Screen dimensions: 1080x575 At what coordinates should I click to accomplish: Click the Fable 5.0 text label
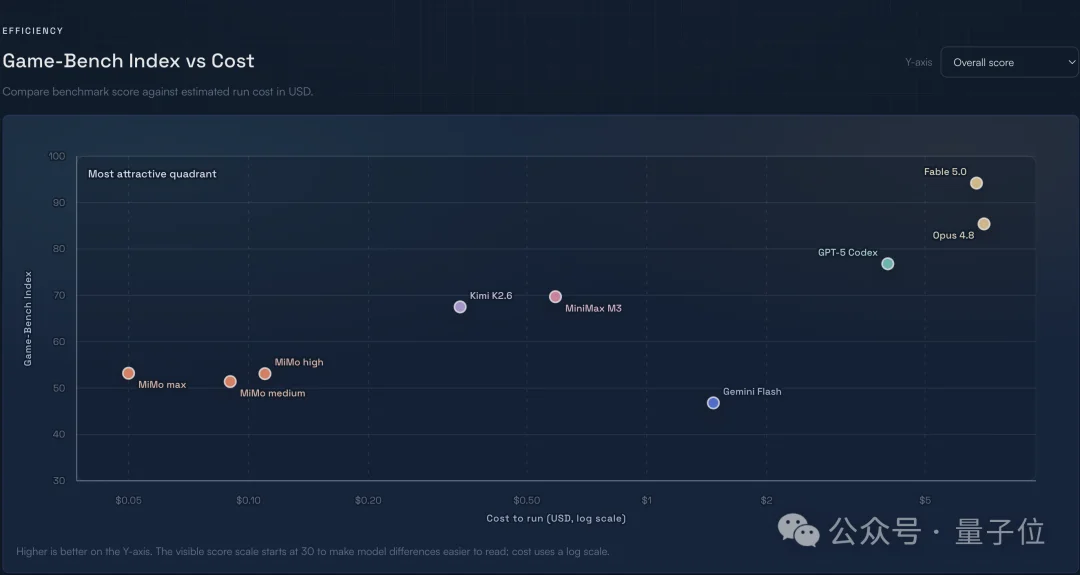[x=945, y=171]
